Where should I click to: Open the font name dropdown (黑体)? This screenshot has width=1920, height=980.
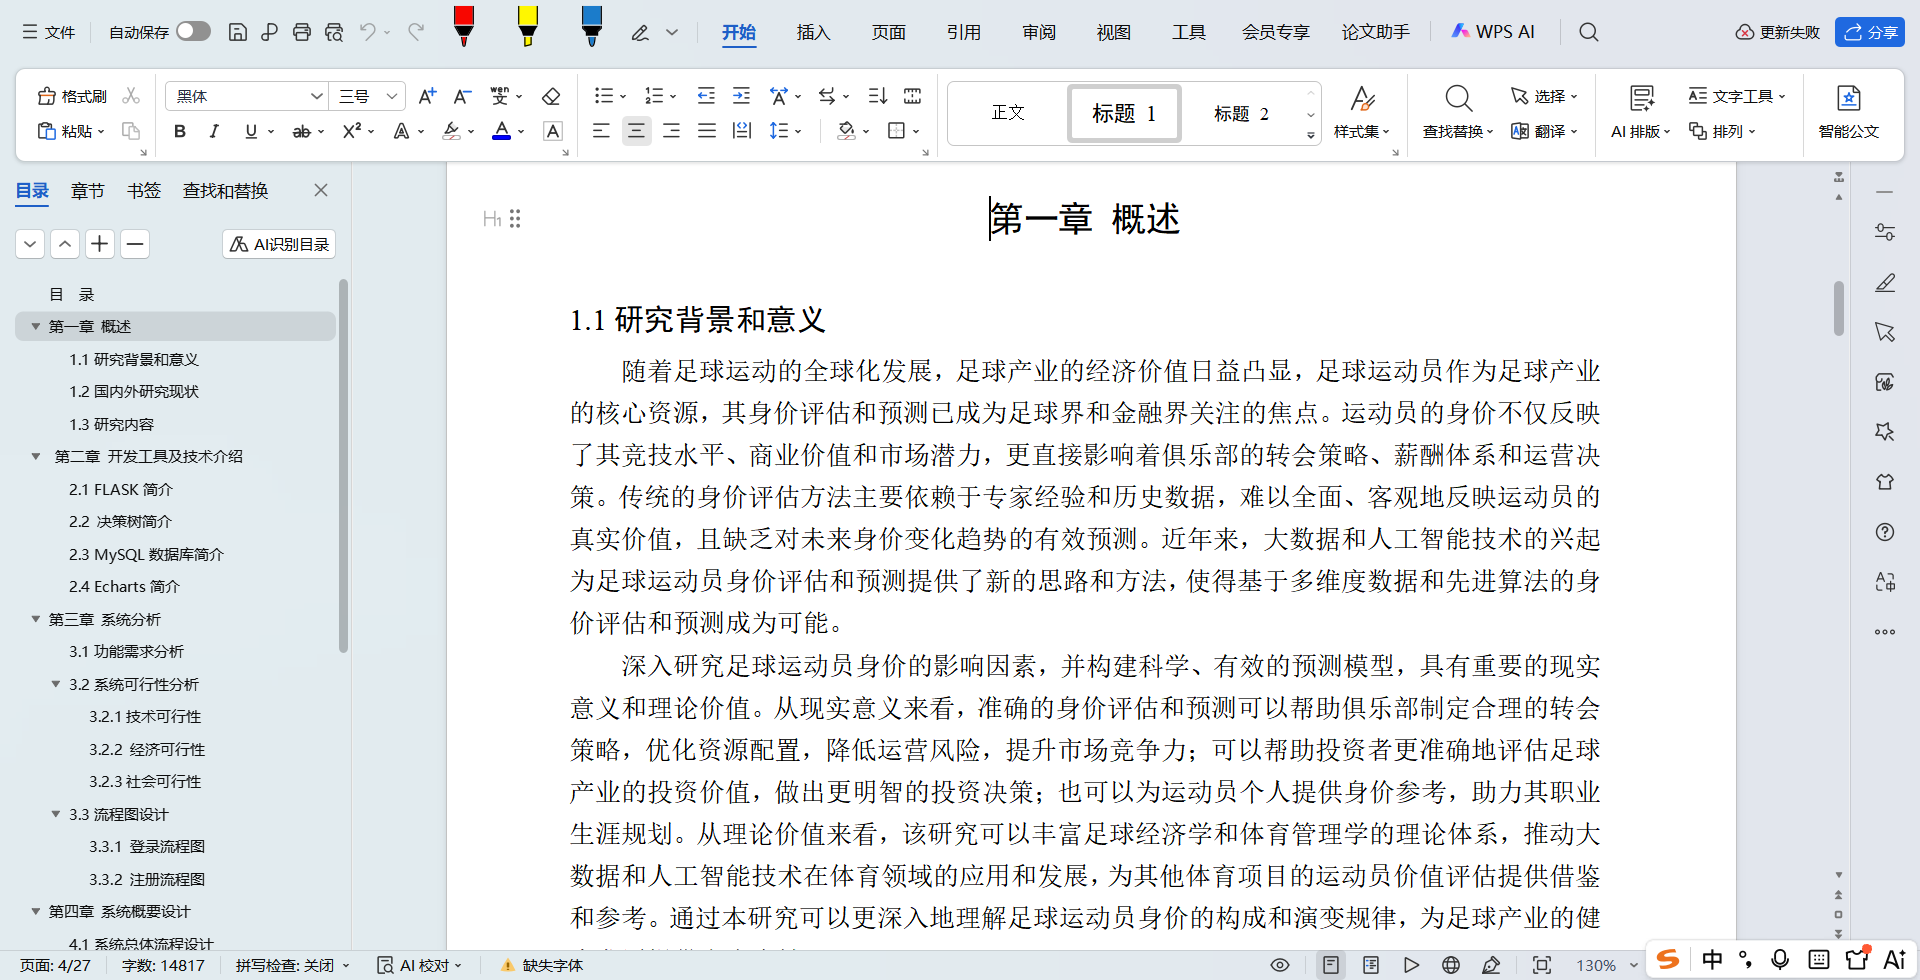(x=316, y=96)
